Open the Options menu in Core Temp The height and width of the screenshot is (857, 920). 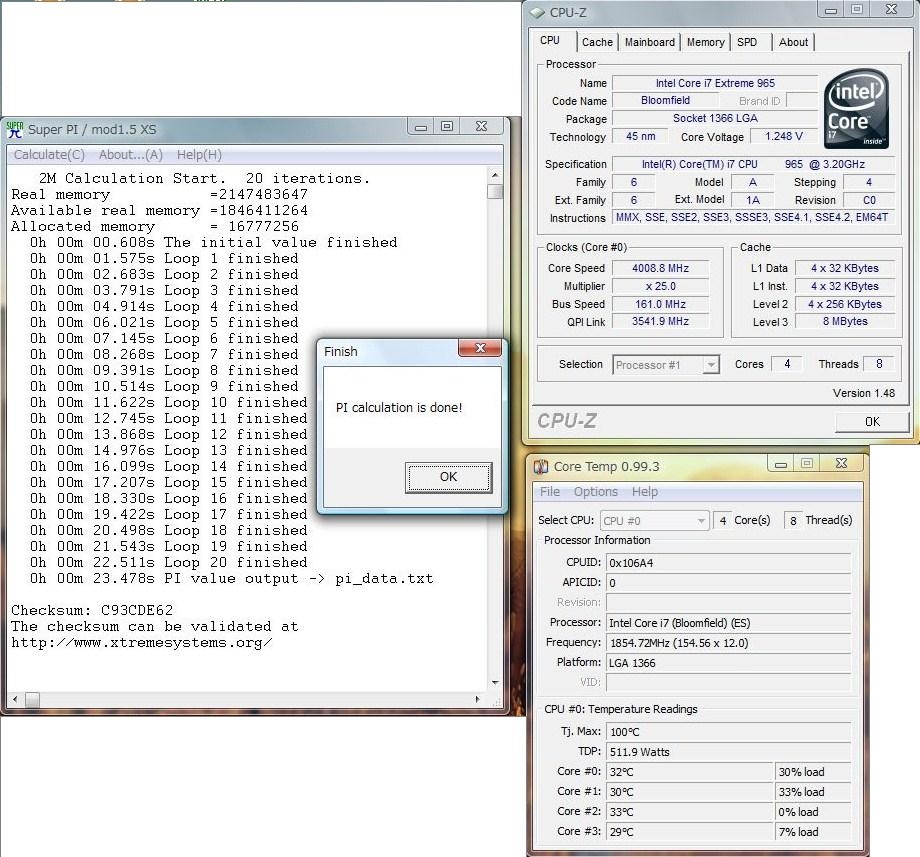(x=595, y=492)
